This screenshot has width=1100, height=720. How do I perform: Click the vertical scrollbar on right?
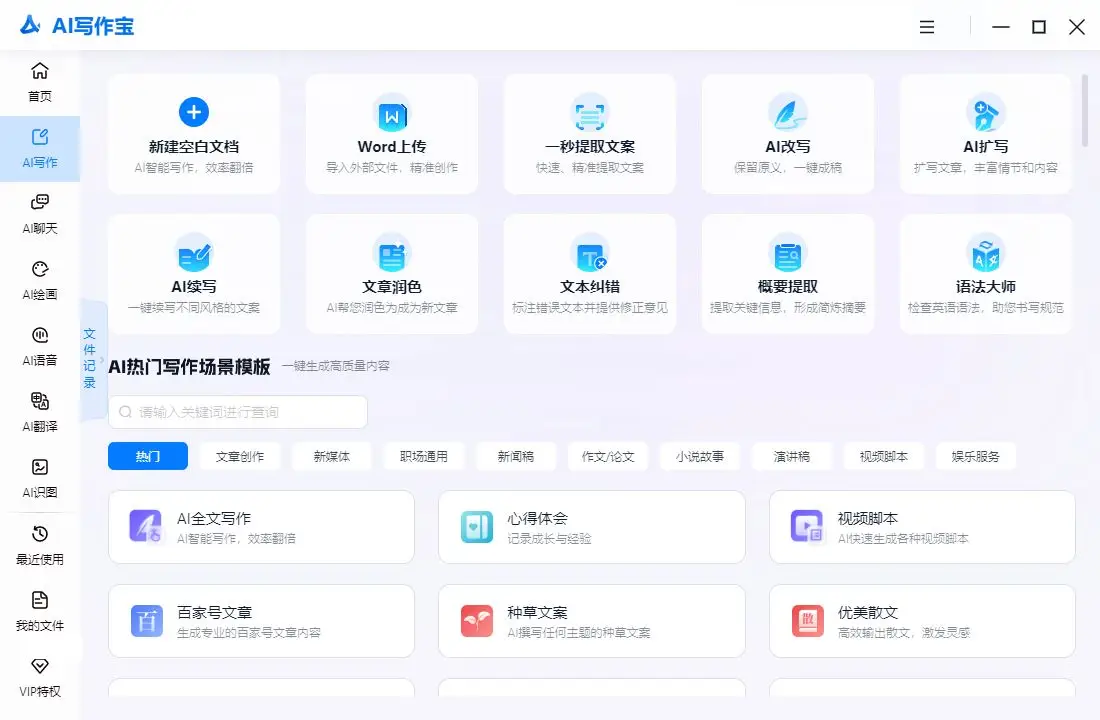(1085, 111)
